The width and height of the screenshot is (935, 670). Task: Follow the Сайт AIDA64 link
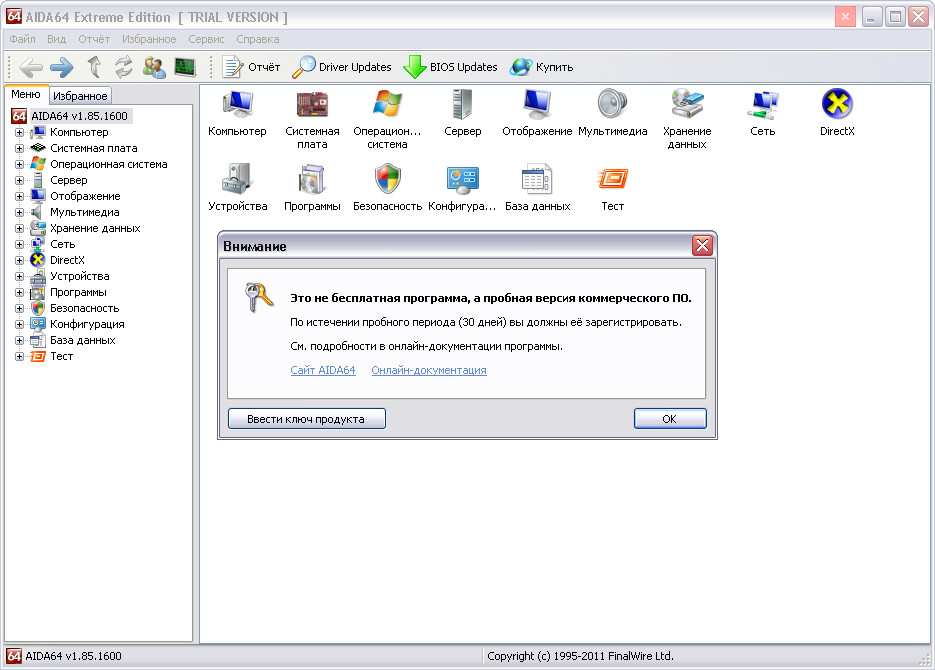323,370
